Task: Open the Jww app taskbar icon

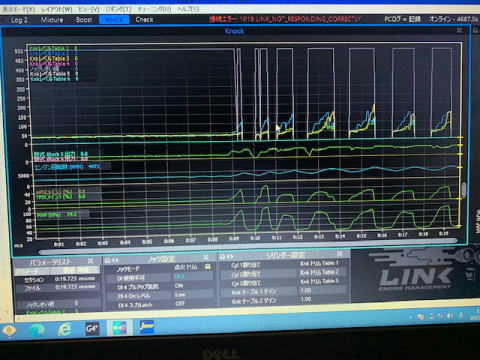Action: 146,327
